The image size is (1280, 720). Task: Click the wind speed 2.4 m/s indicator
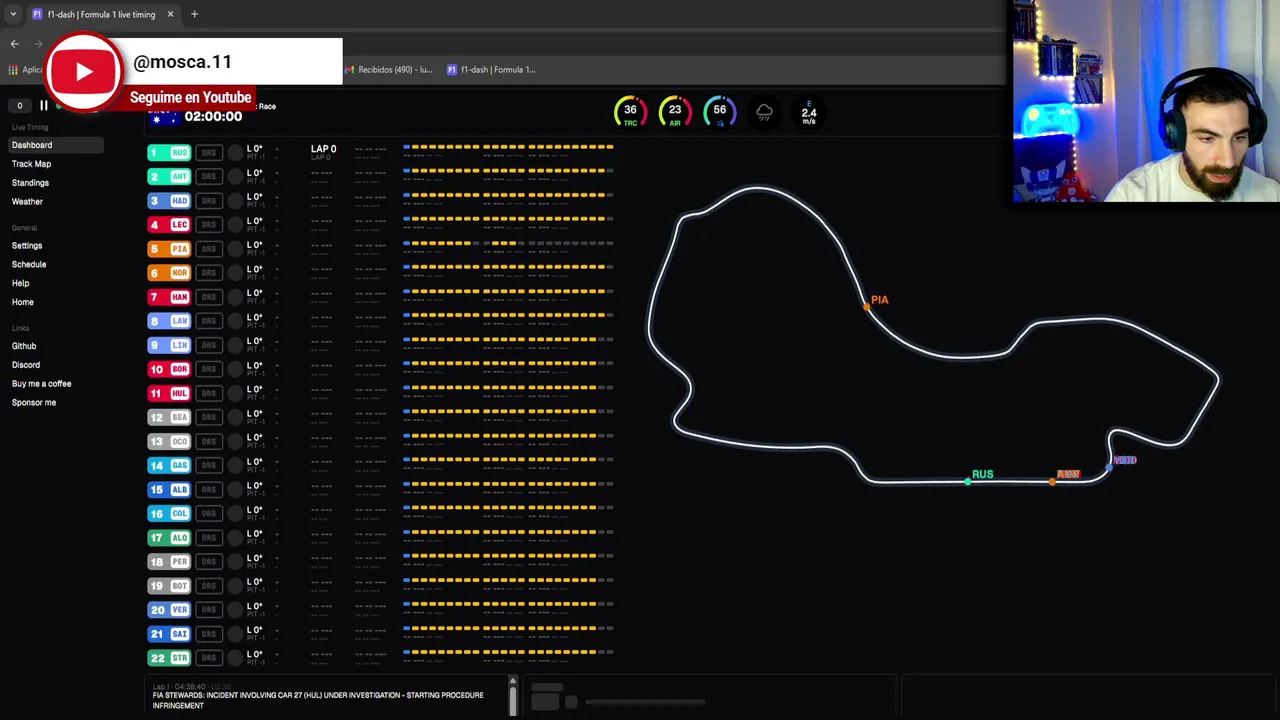(x=809, y=112)
